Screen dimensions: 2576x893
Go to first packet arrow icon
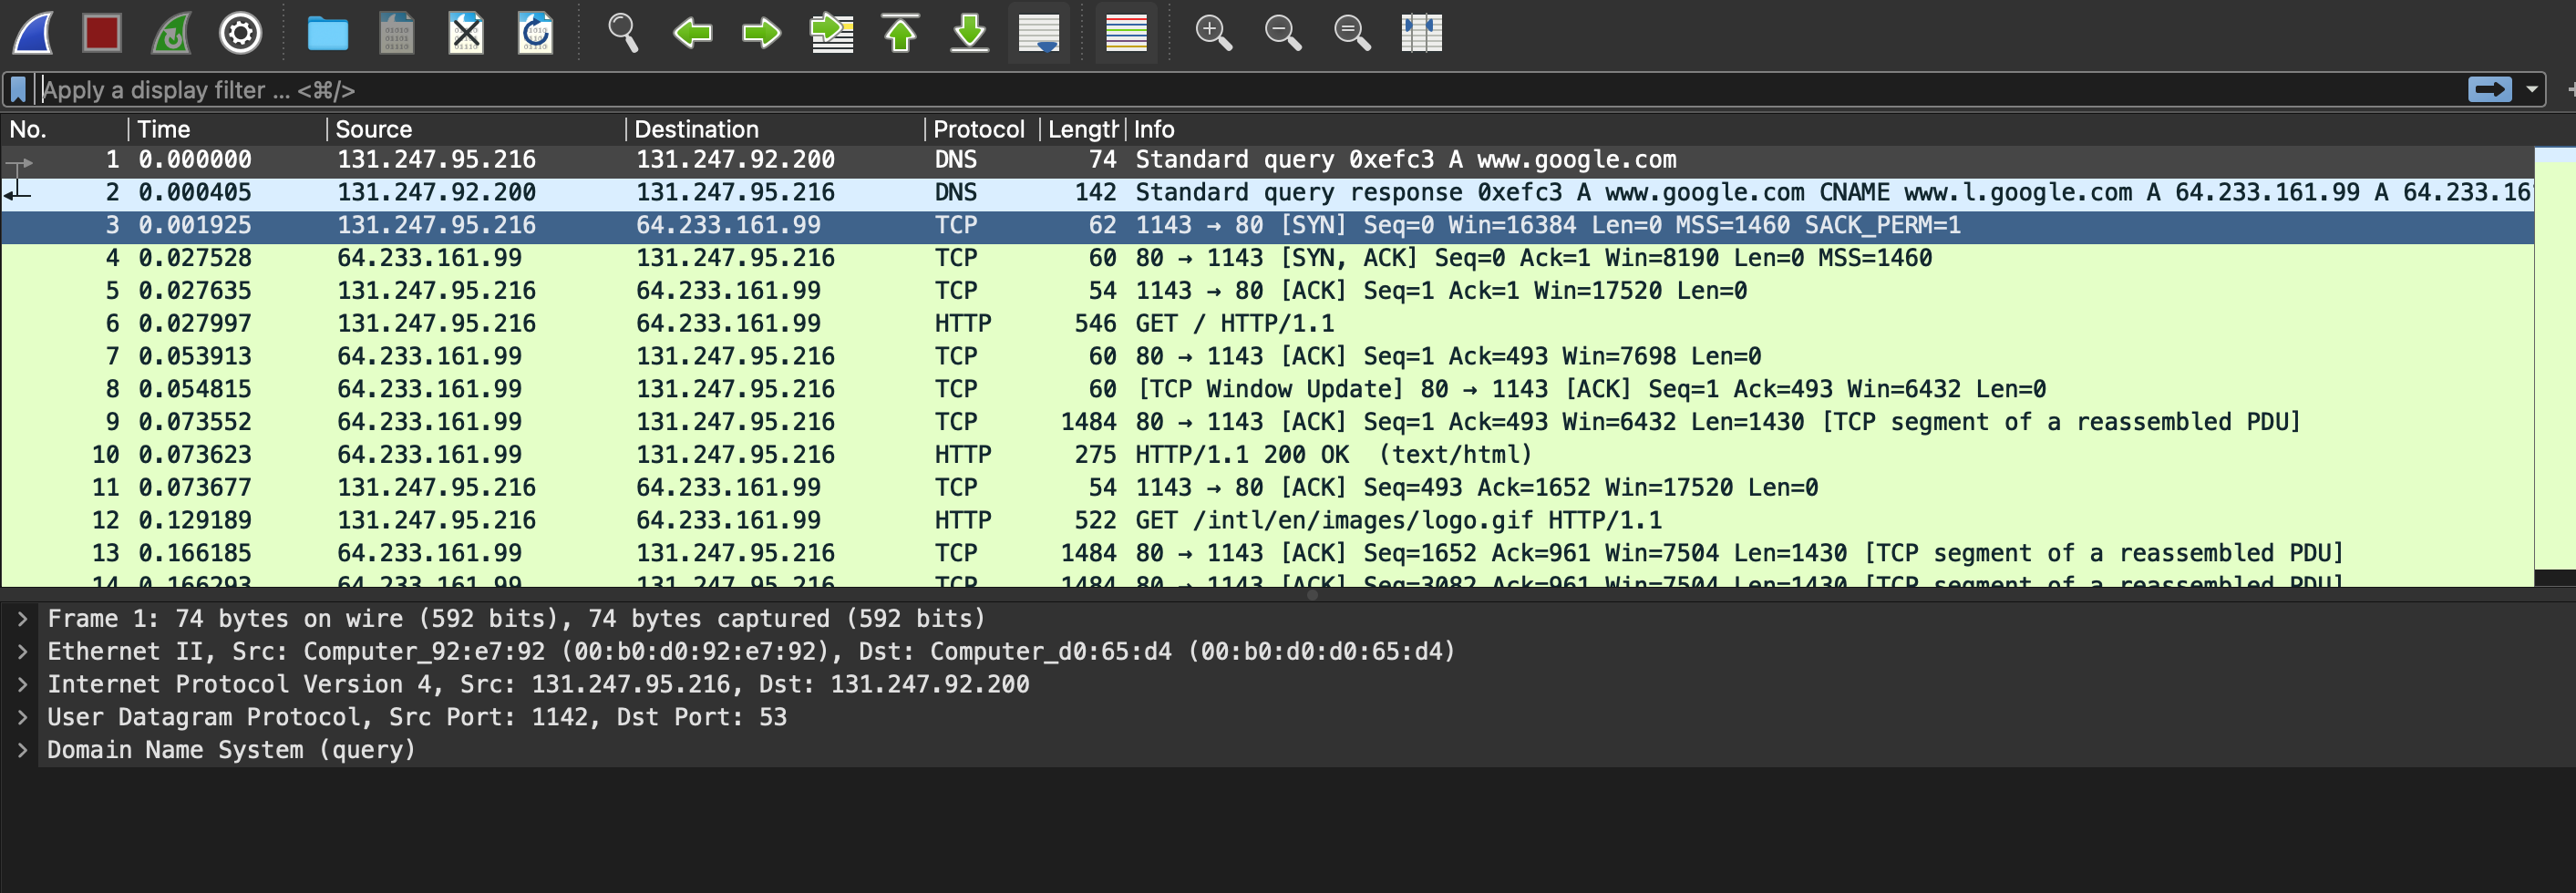coord(900,33)
